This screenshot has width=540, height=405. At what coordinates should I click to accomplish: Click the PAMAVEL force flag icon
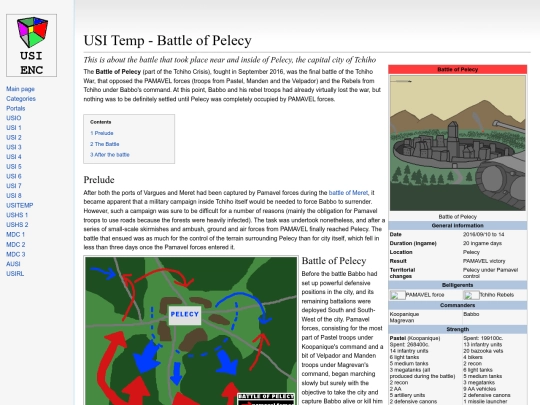coord(397,295)
